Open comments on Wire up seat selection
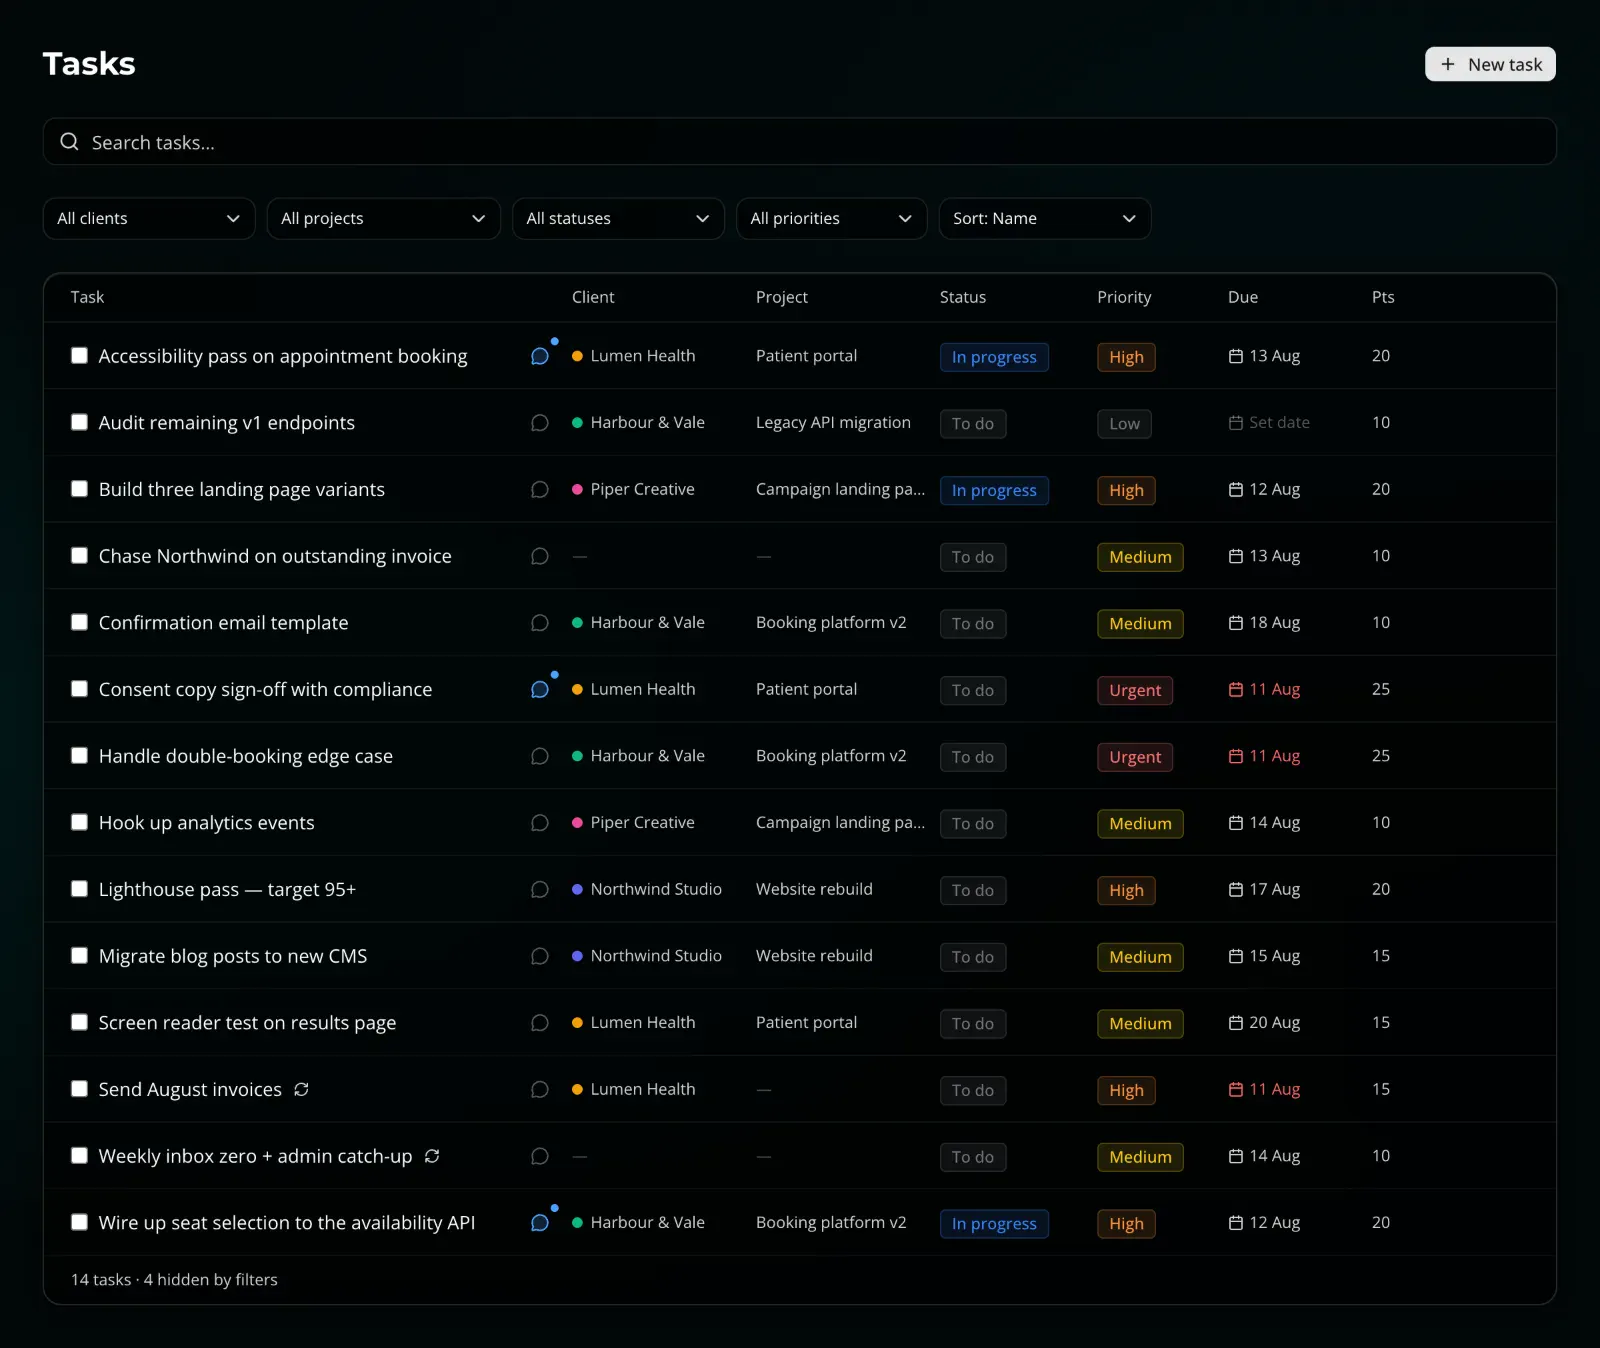Screen dimensions: 1600x1348 pos(540,1223)
